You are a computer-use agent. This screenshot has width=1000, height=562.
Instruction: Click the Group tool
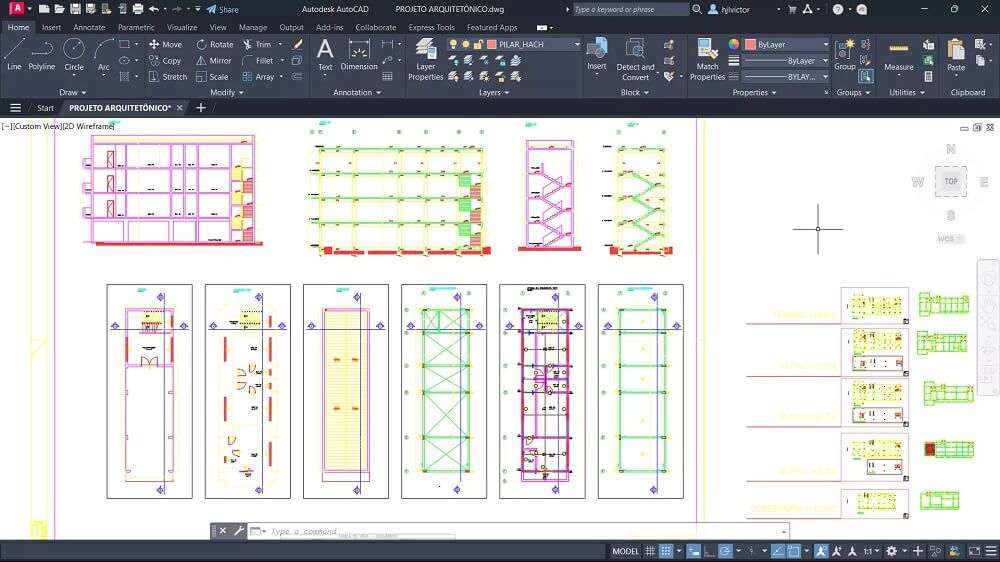tap(844, 55)
